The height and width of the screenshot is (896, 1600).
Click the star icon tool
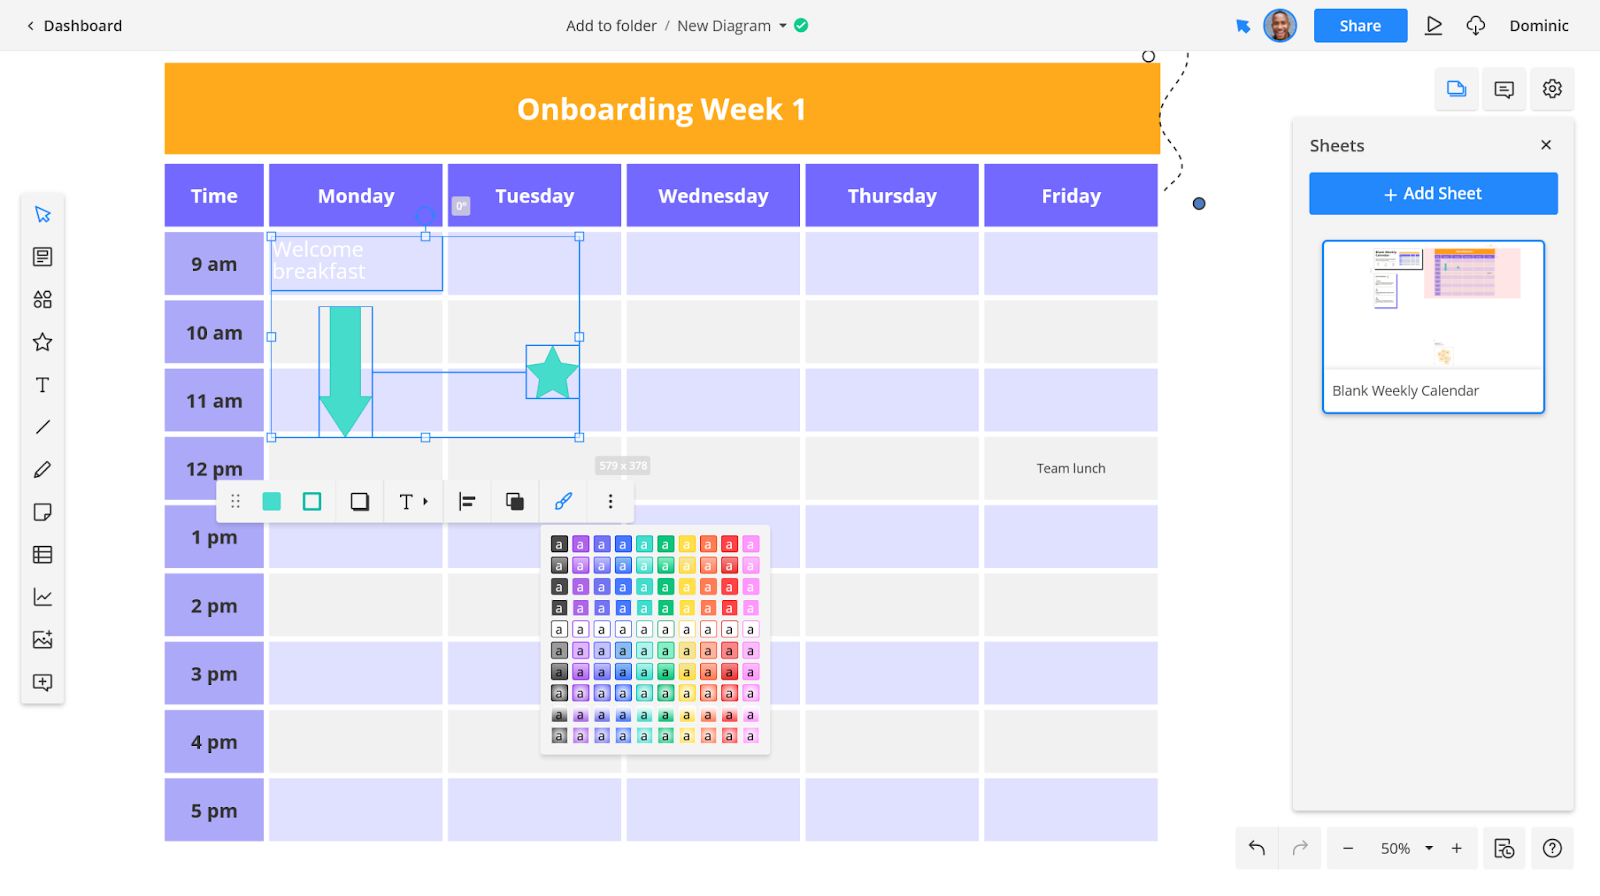click(x=42, y=342)
